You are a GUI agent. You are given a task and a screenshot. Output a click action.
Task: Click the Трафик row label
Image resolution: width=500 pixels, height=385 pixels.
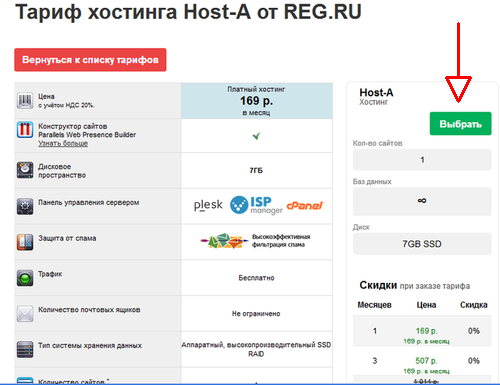pos(50,274)
